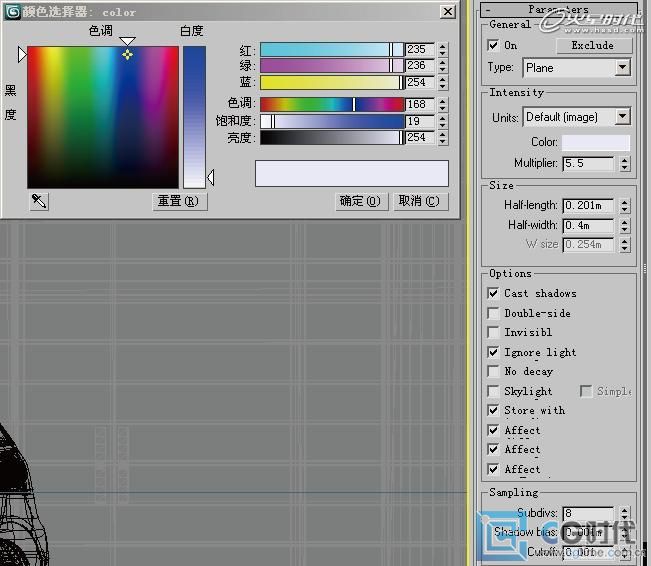Click the blue value spinner

[x=443, y=82]
